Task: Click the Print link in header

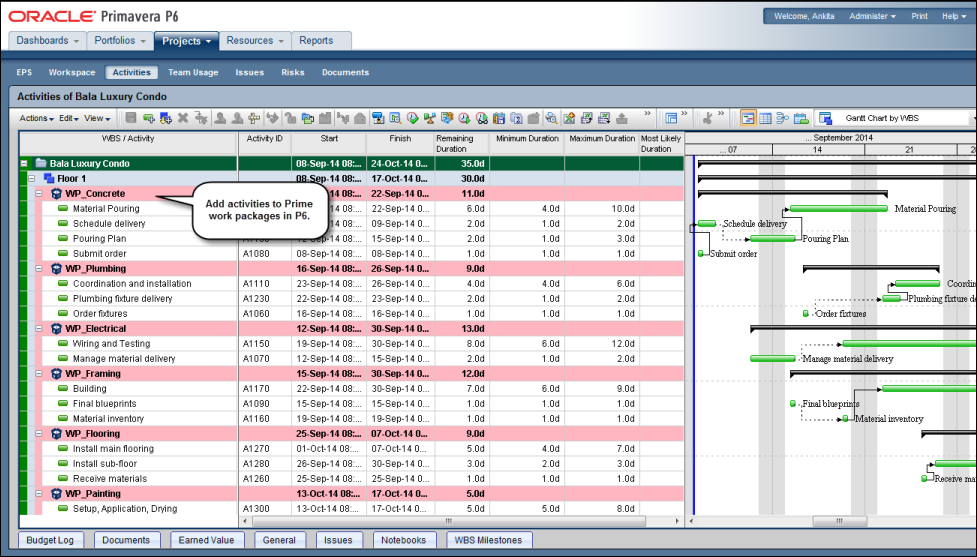Action: pos(919,16)
